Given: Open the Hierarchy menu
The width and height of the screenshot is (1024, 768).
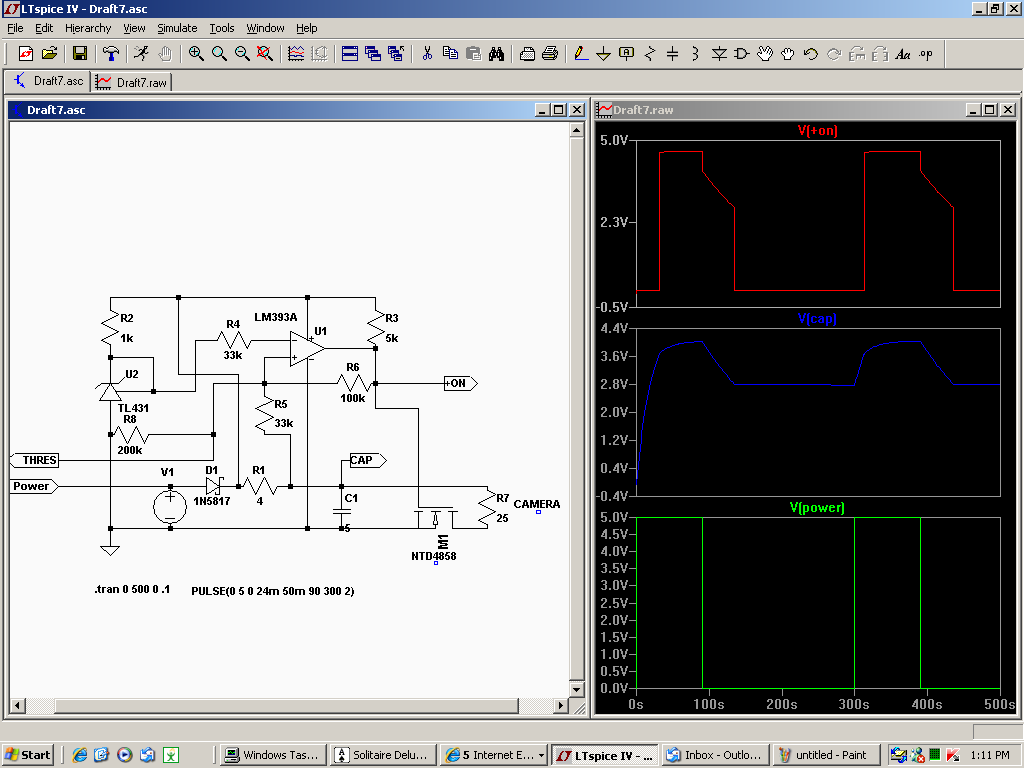Looking at the screenshot, I should pyautogui.click(x=88, y=28).
